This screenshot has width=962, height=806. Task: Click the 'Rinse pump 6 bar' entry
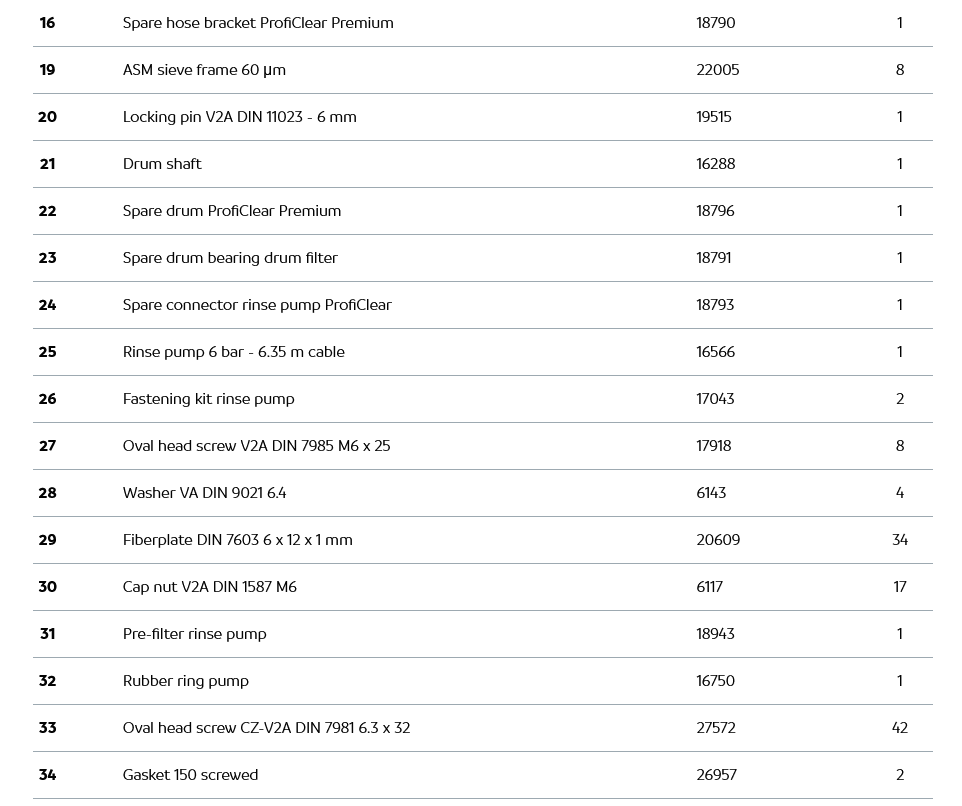(233, 352)
